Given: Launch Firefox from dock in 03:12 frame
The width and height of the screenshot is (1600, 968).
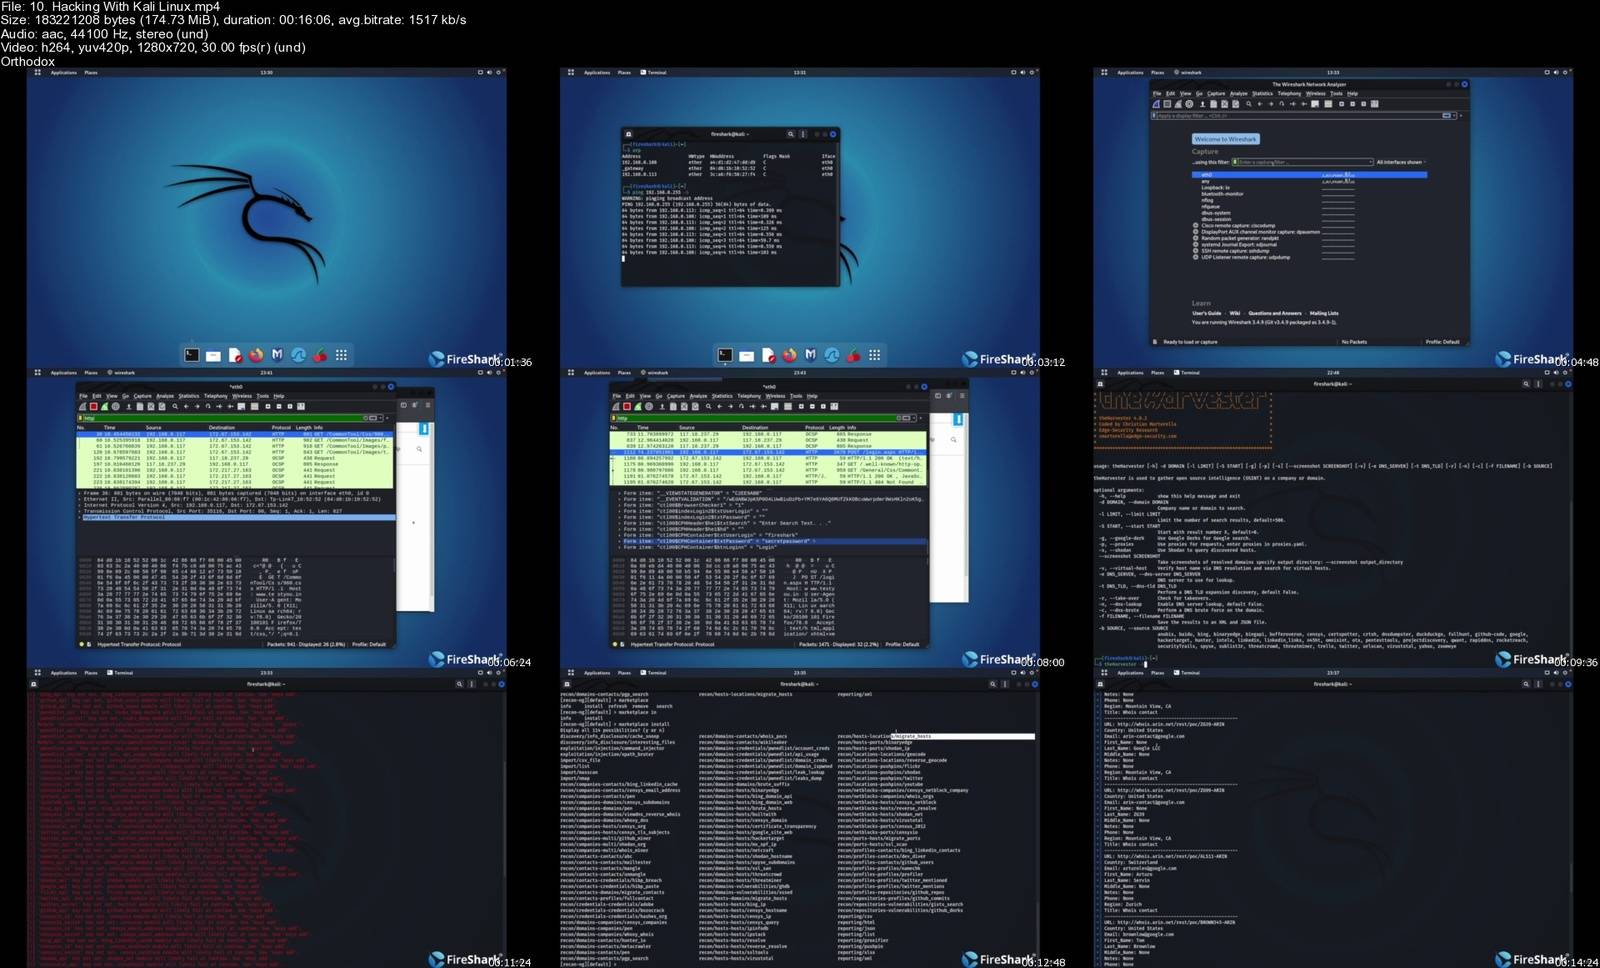Looking at the screenshot, I should coord(789,355).
